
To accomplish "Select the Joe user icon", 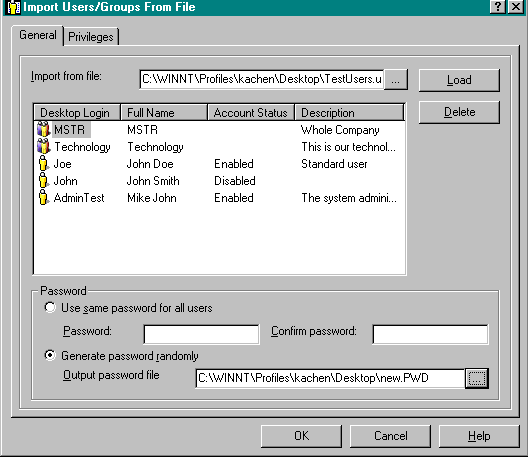I will (x=43, y=164).
